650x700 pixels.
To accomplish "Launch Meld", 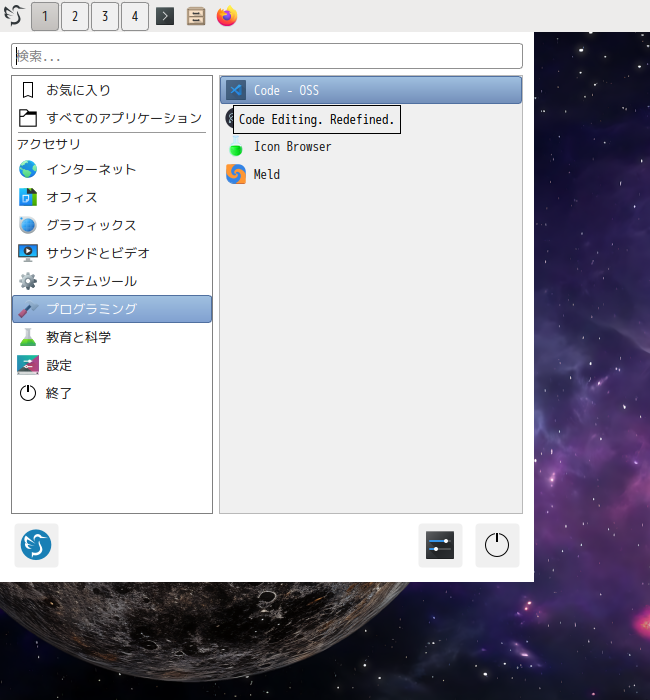I will click(371, 174).
